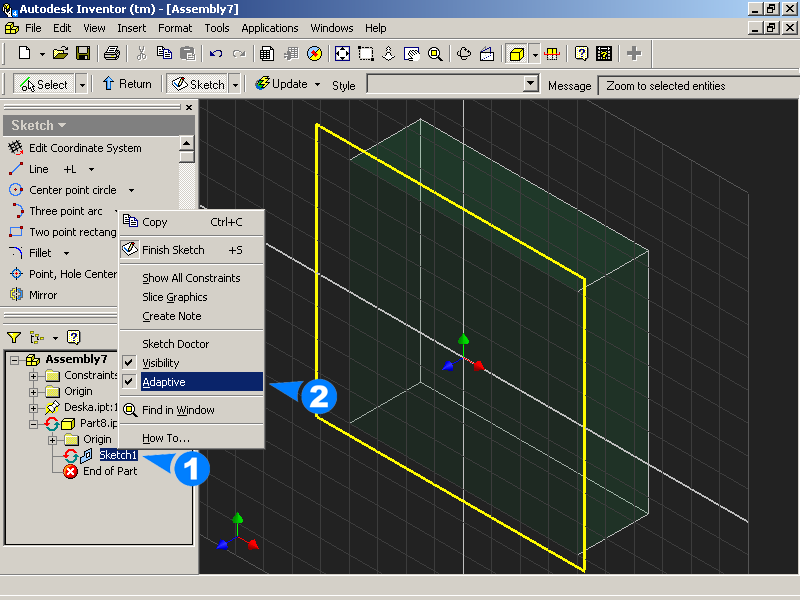This screenshot has width=800, height=600.
Task: Click the help question mark toolbar icon
Action: click(581, 53)
